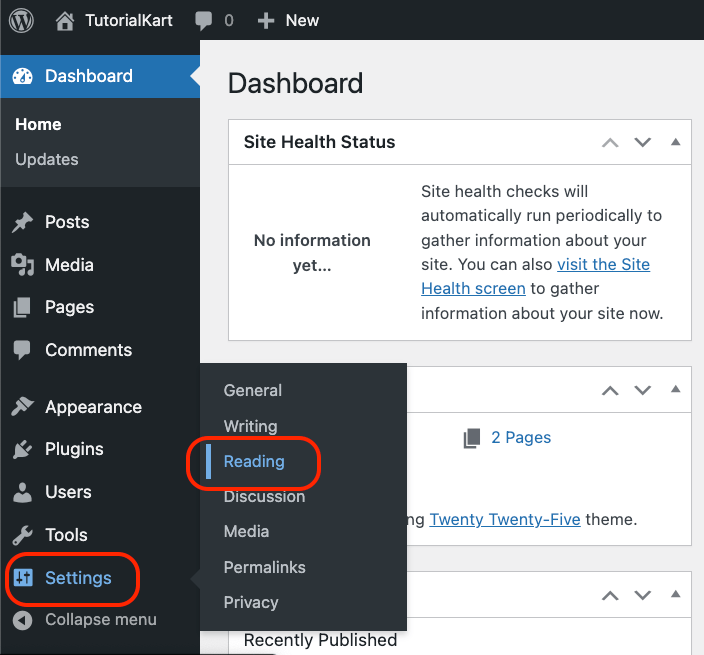704x655 pixels.
Task: Open the Settings menu
Action: (78, 578)
